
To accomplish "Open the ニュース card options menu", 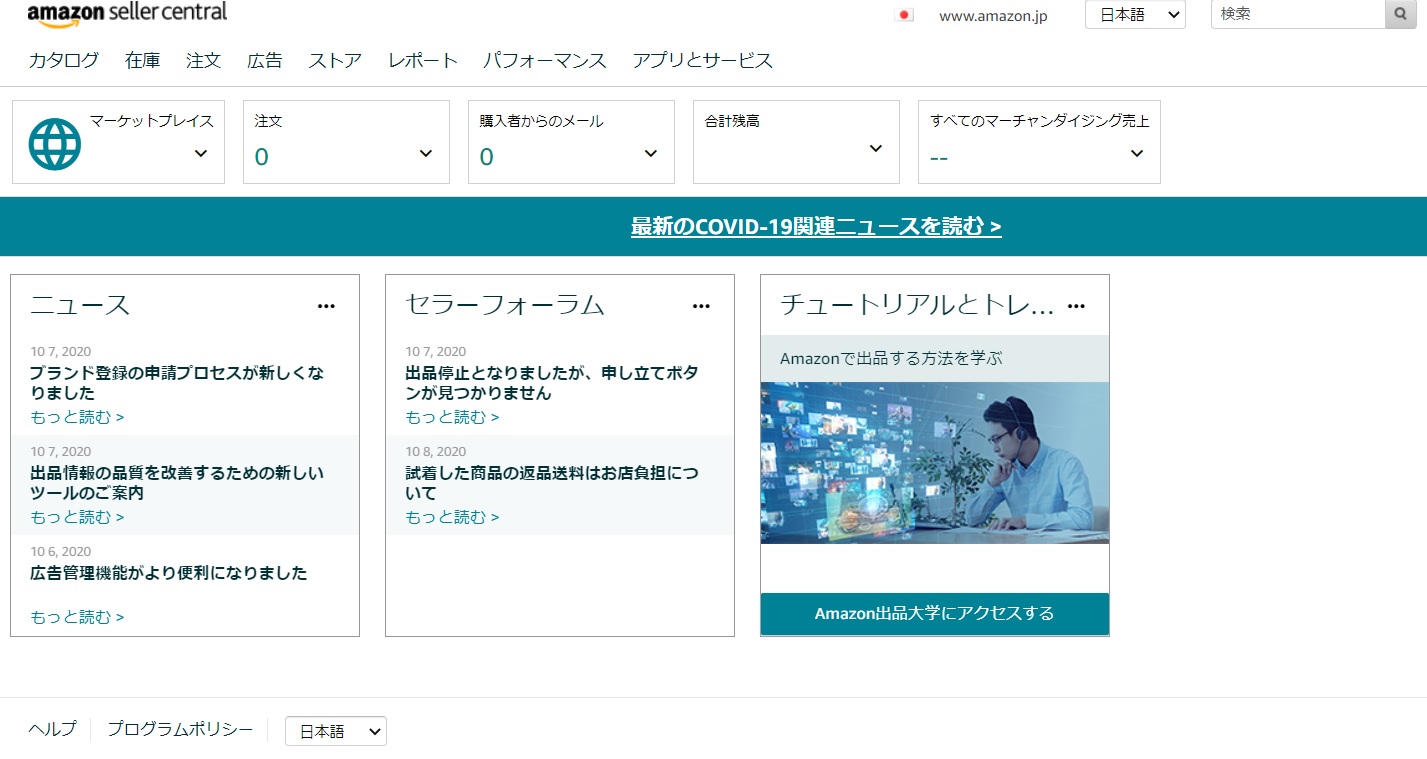I will click(x=326, y=306).
